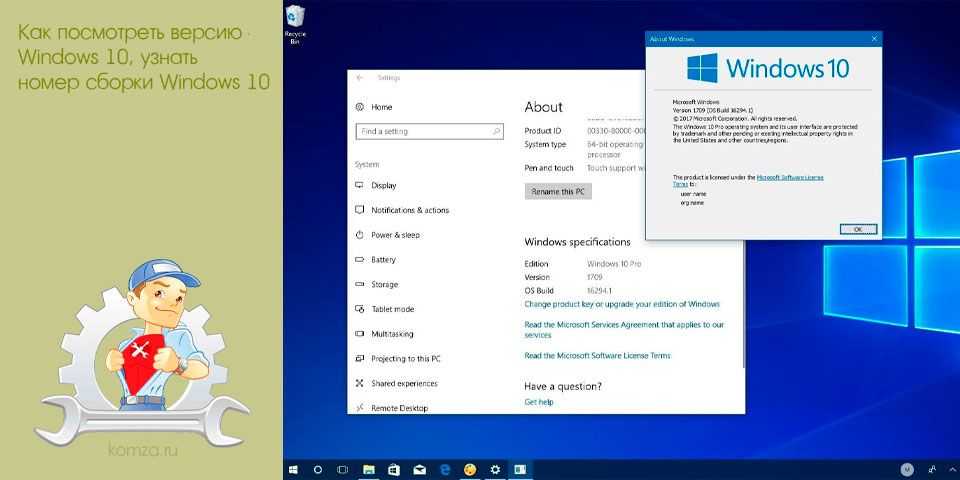Click the Version 1709 value
Image resolution: width=960 pixels, height=480 pixels.
(594, 277)
